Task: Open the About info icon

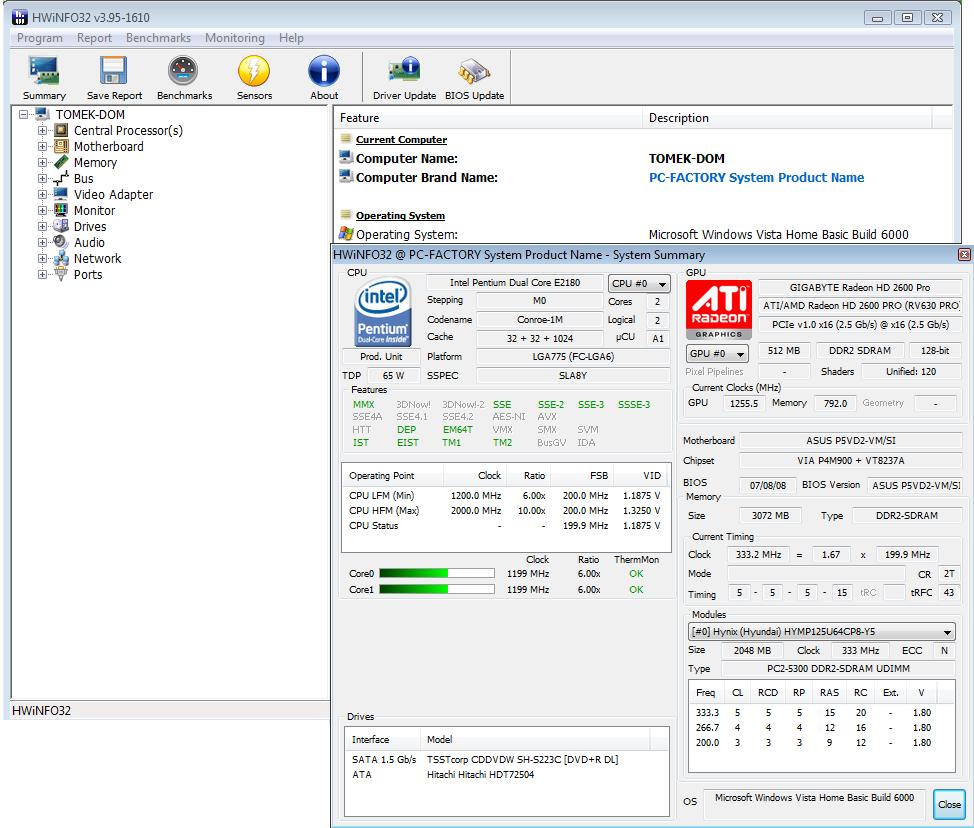Action: 324,71
